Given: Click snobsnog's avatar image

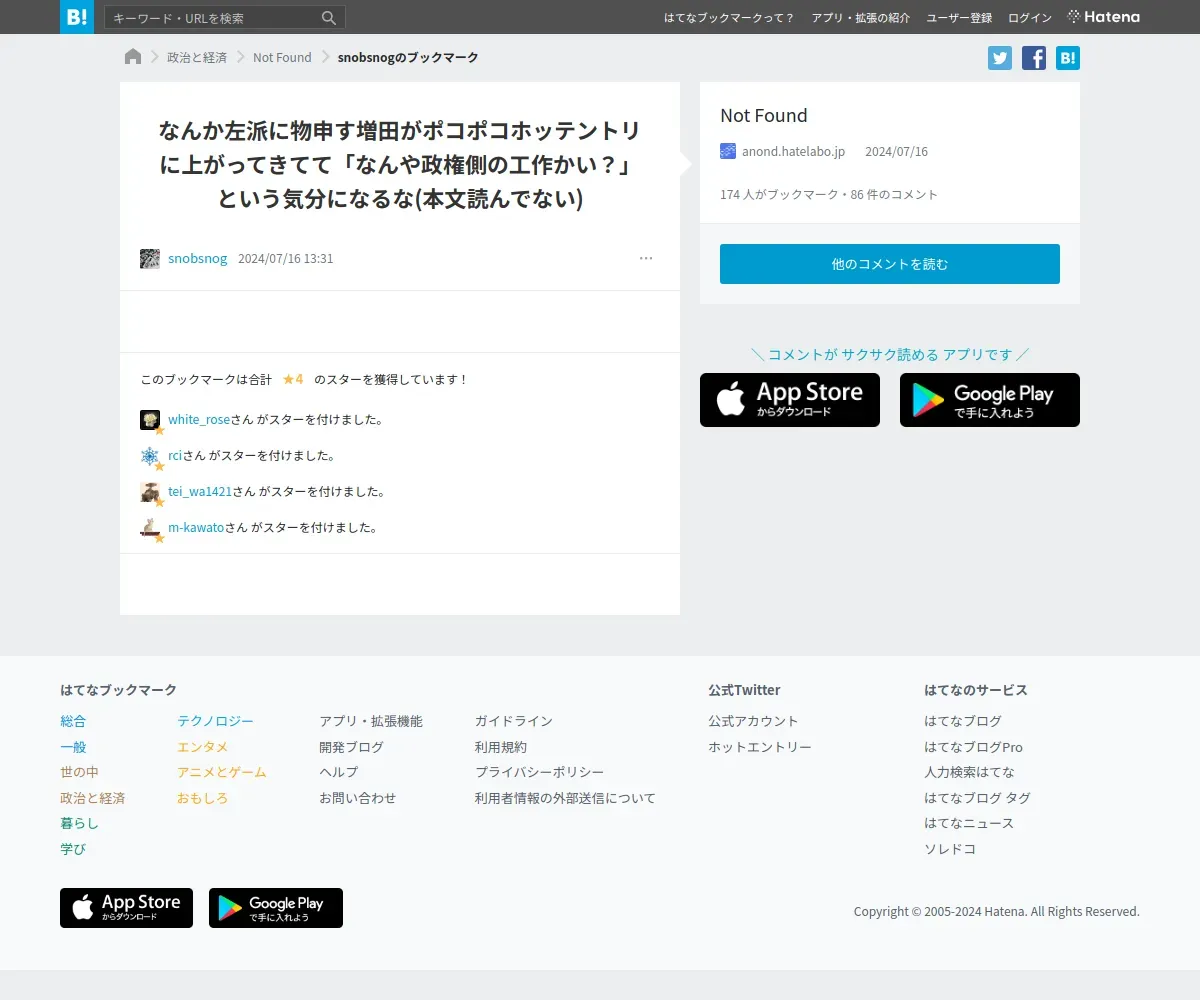Looking at the screenshot, I should click(150, 259).
